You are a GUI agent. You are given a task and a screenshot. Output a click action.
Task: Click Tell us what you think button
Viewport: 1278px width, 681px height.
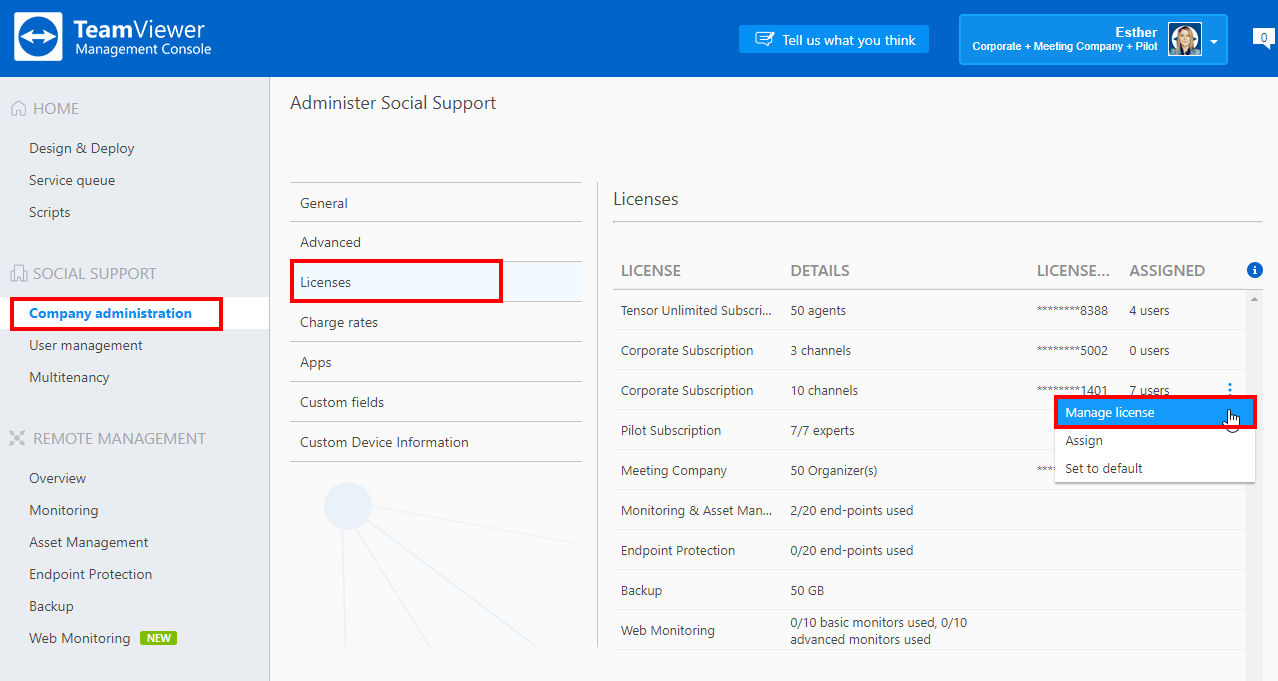[834, 39]
